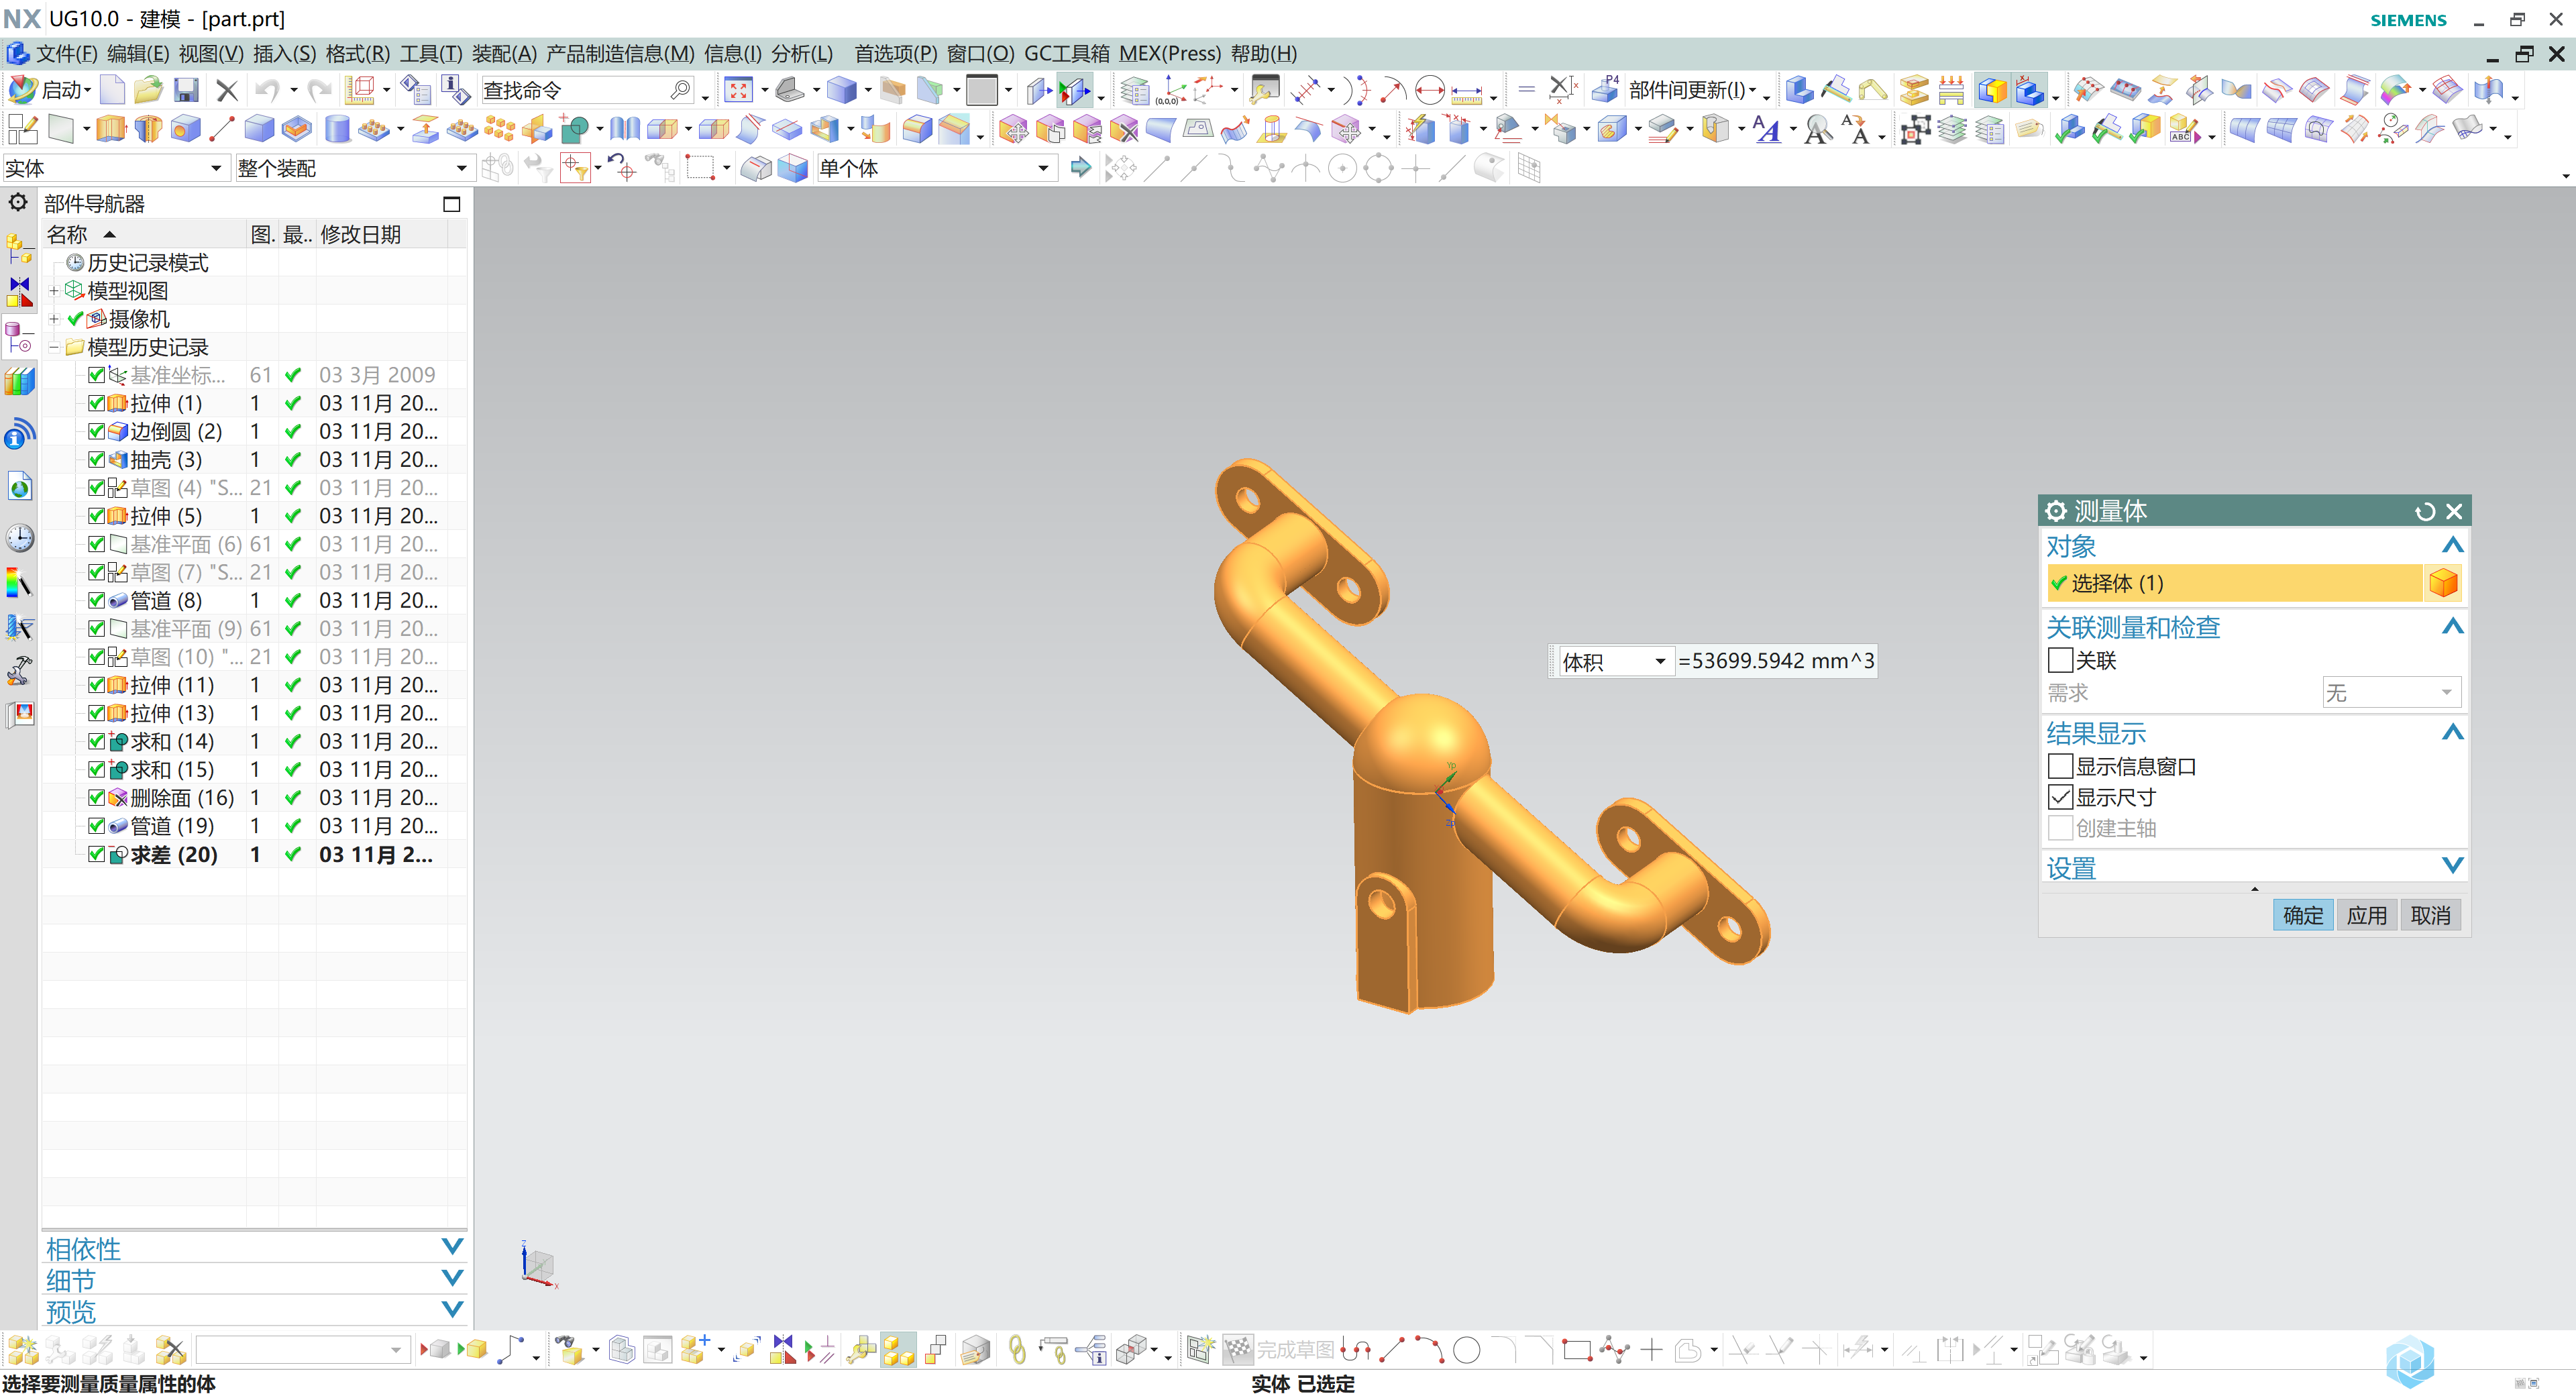
Task: Open the GC工具箱 menu
Action: click(x=1067, y=54)
